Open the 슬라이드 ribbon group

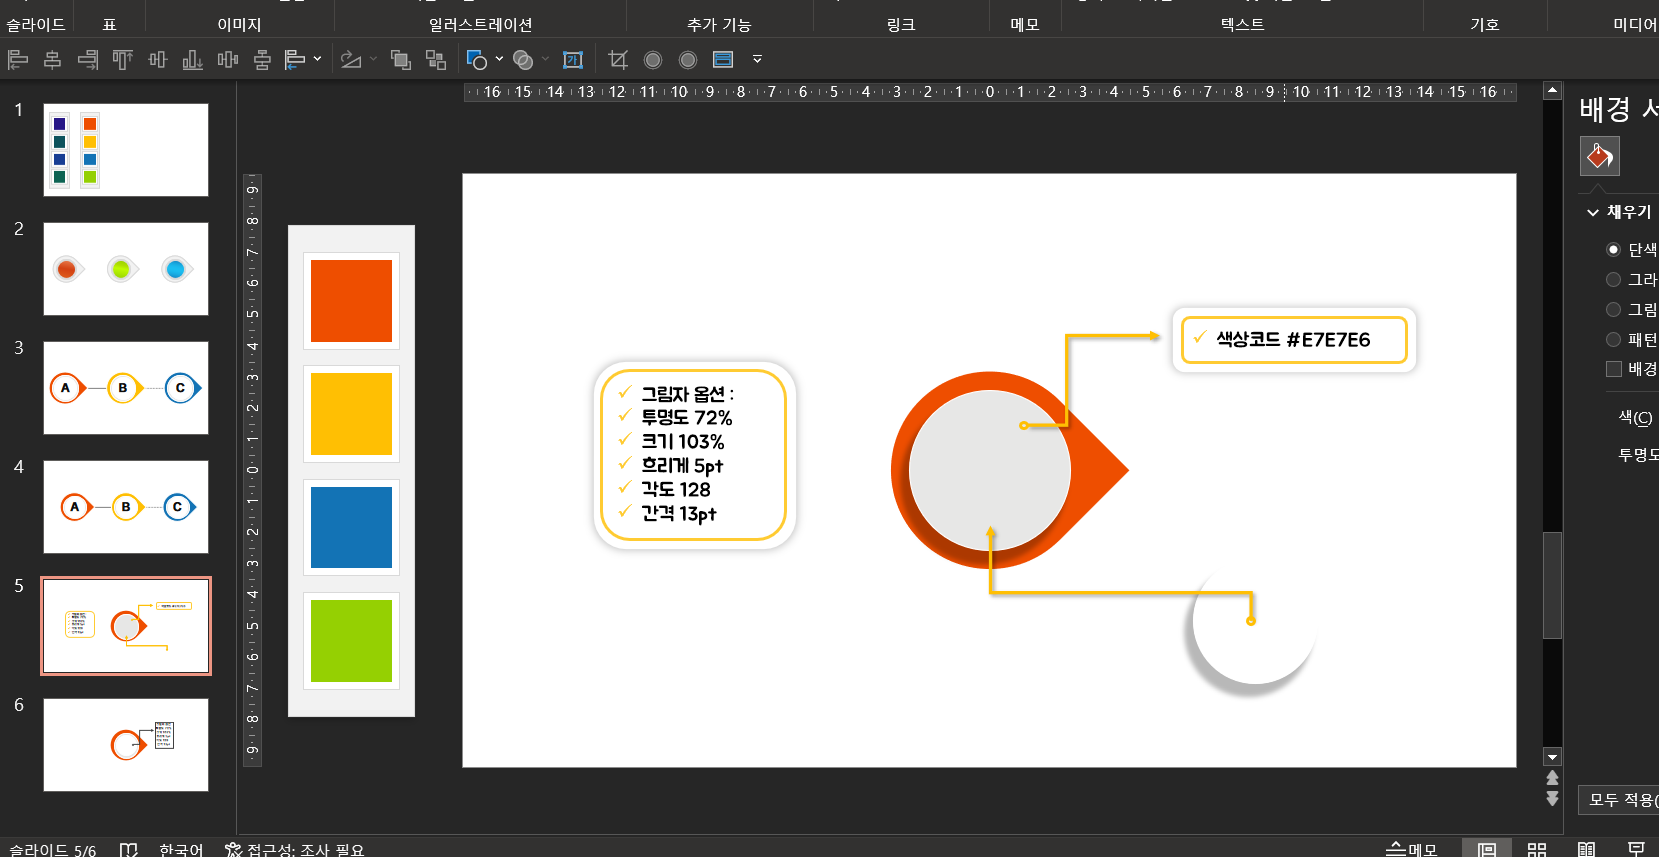[x=36, y=24]
